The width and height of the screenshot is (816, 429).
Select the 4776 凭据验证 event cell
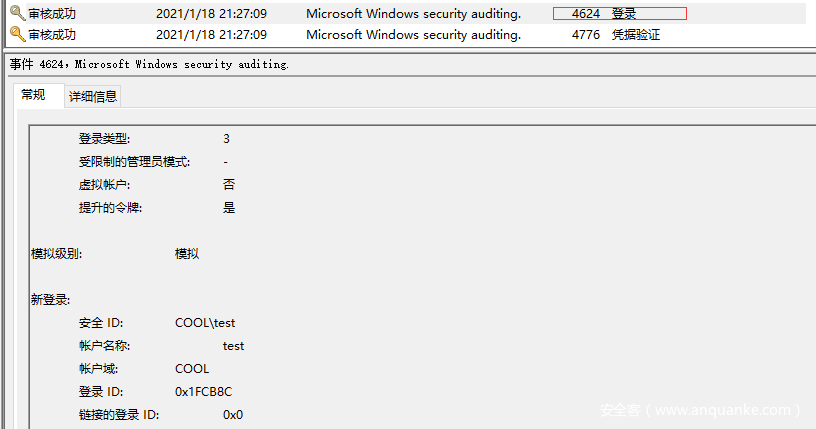tap(616, 35)
